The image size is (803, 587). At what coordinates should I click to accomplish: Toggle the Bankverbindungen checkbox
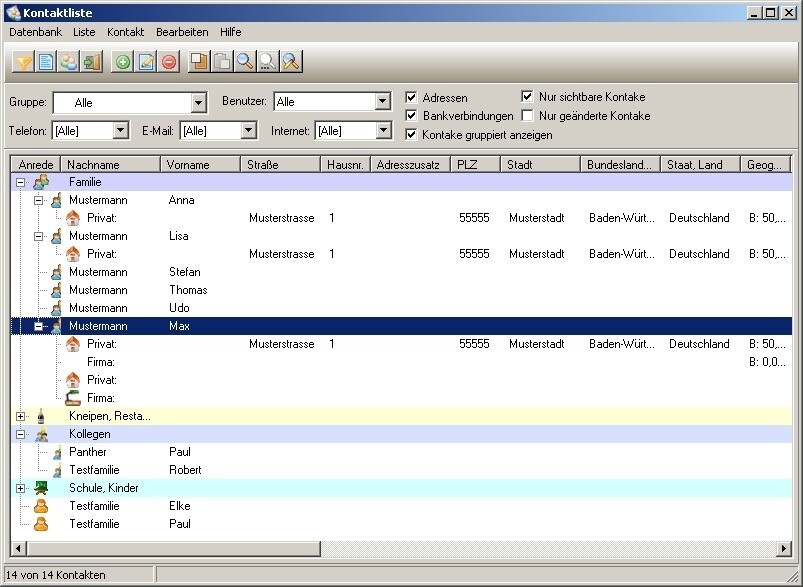click(412, 116)
